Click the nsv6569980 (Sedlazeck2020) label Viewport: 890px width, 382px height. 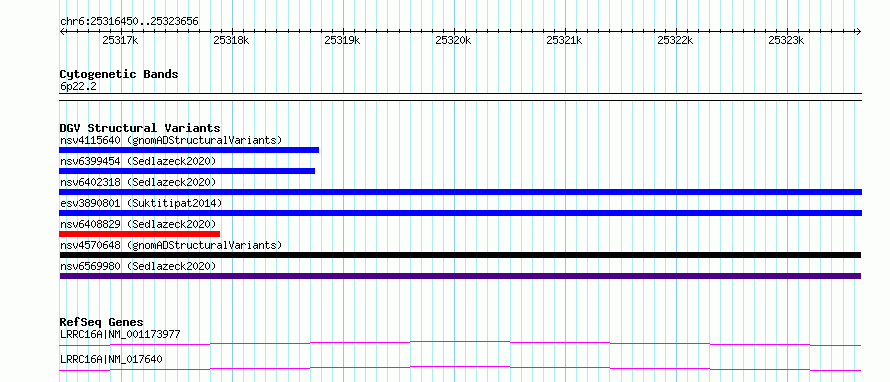click(x=138, y=266)
